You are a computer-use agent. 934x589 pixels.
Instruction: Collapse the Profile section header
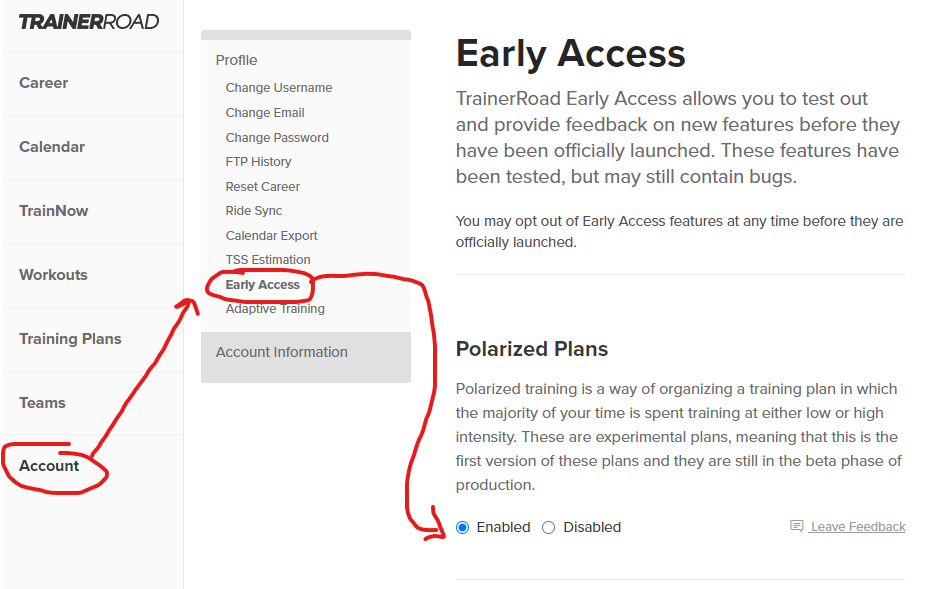(x=237, y=60)
